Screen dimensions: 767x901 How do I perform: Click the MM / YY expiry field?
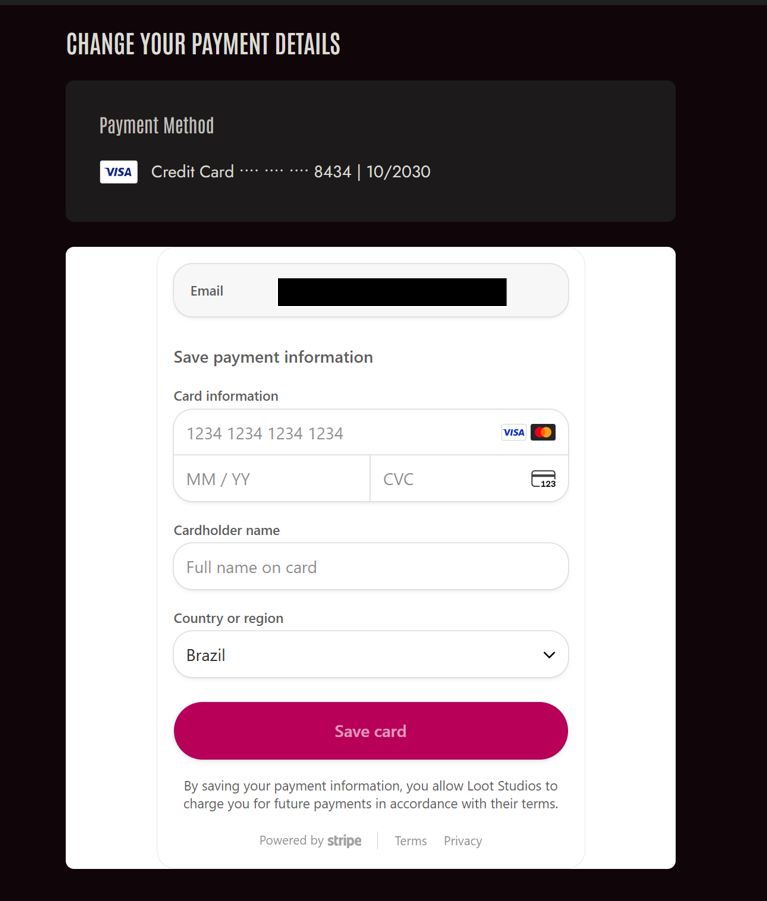[271, 479]
